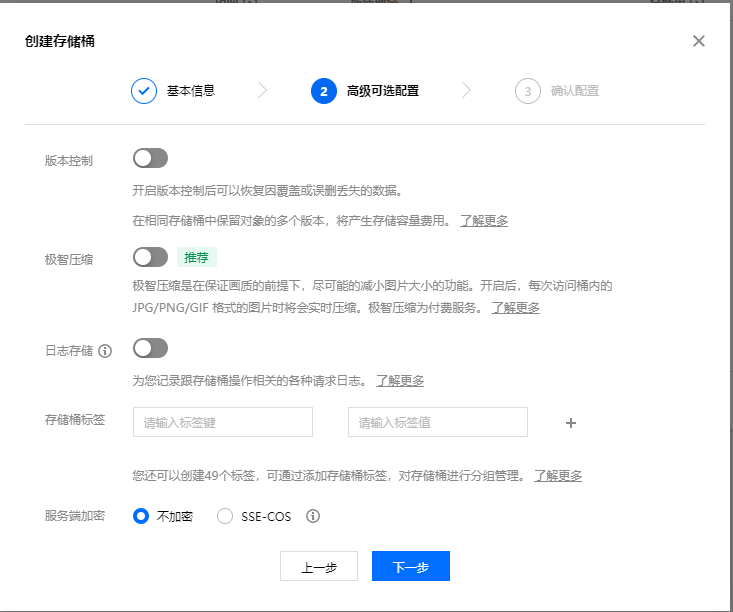The image size is (733, 612).
Task: Jump to the 确认配置 step label
Action: pyautogui.click(x=575, y=91)
